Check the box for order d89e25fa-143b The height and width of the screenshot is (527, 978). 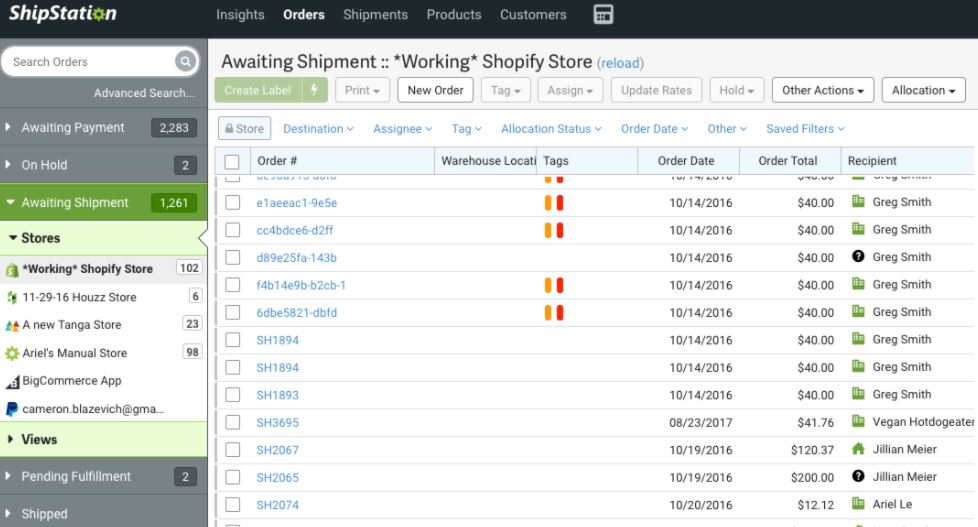pos(233,258)
